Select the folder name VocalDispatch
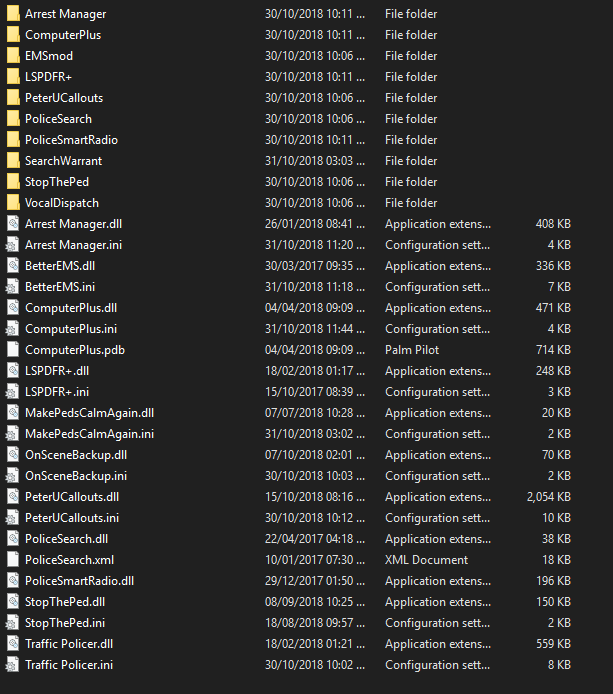Viewport: 613px width, 694px height. pyautogui.click(x=62, y=203)
